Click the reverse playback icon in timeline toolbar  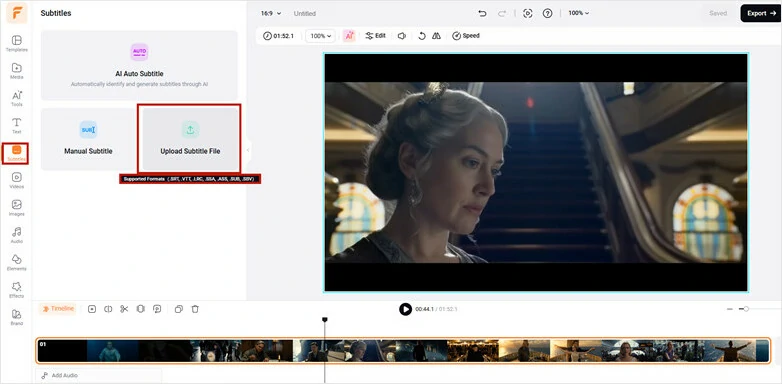pos(157,309)
